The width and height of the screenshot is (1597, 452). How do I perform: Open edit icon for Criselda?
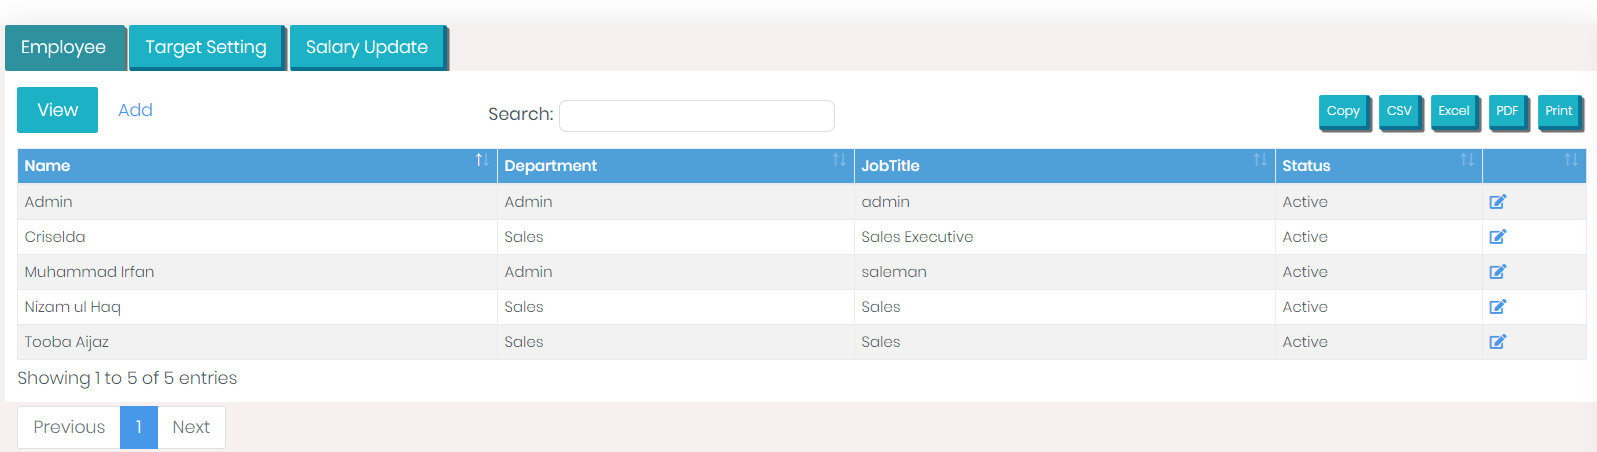coord(1497,237)
